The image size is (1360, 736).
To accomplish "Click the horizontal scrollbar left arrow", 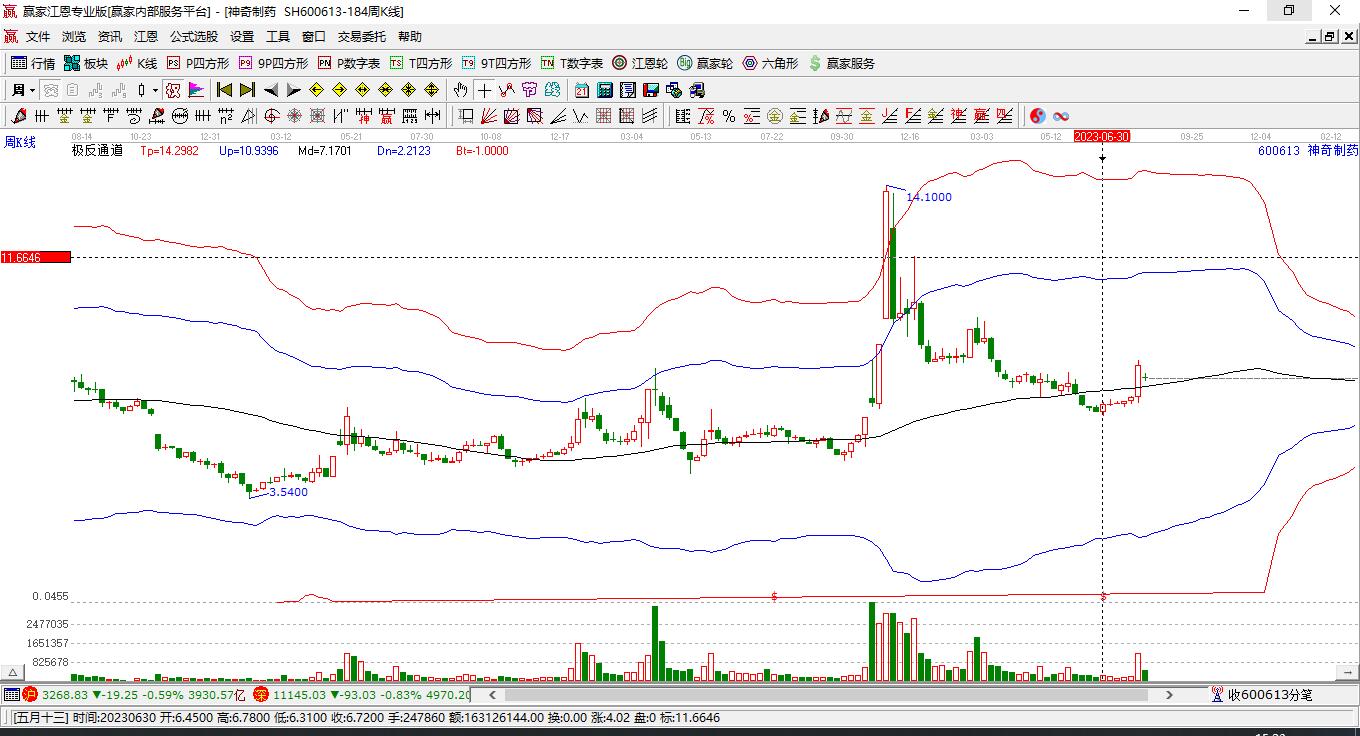I will point(492,694).
